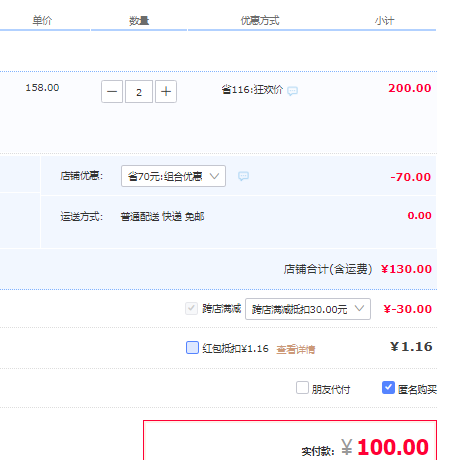This screenshot has height=460, width=462.
Task: Expand the 跨店满减抵扣30.00元 dropdown
Action: coord(308,309)
